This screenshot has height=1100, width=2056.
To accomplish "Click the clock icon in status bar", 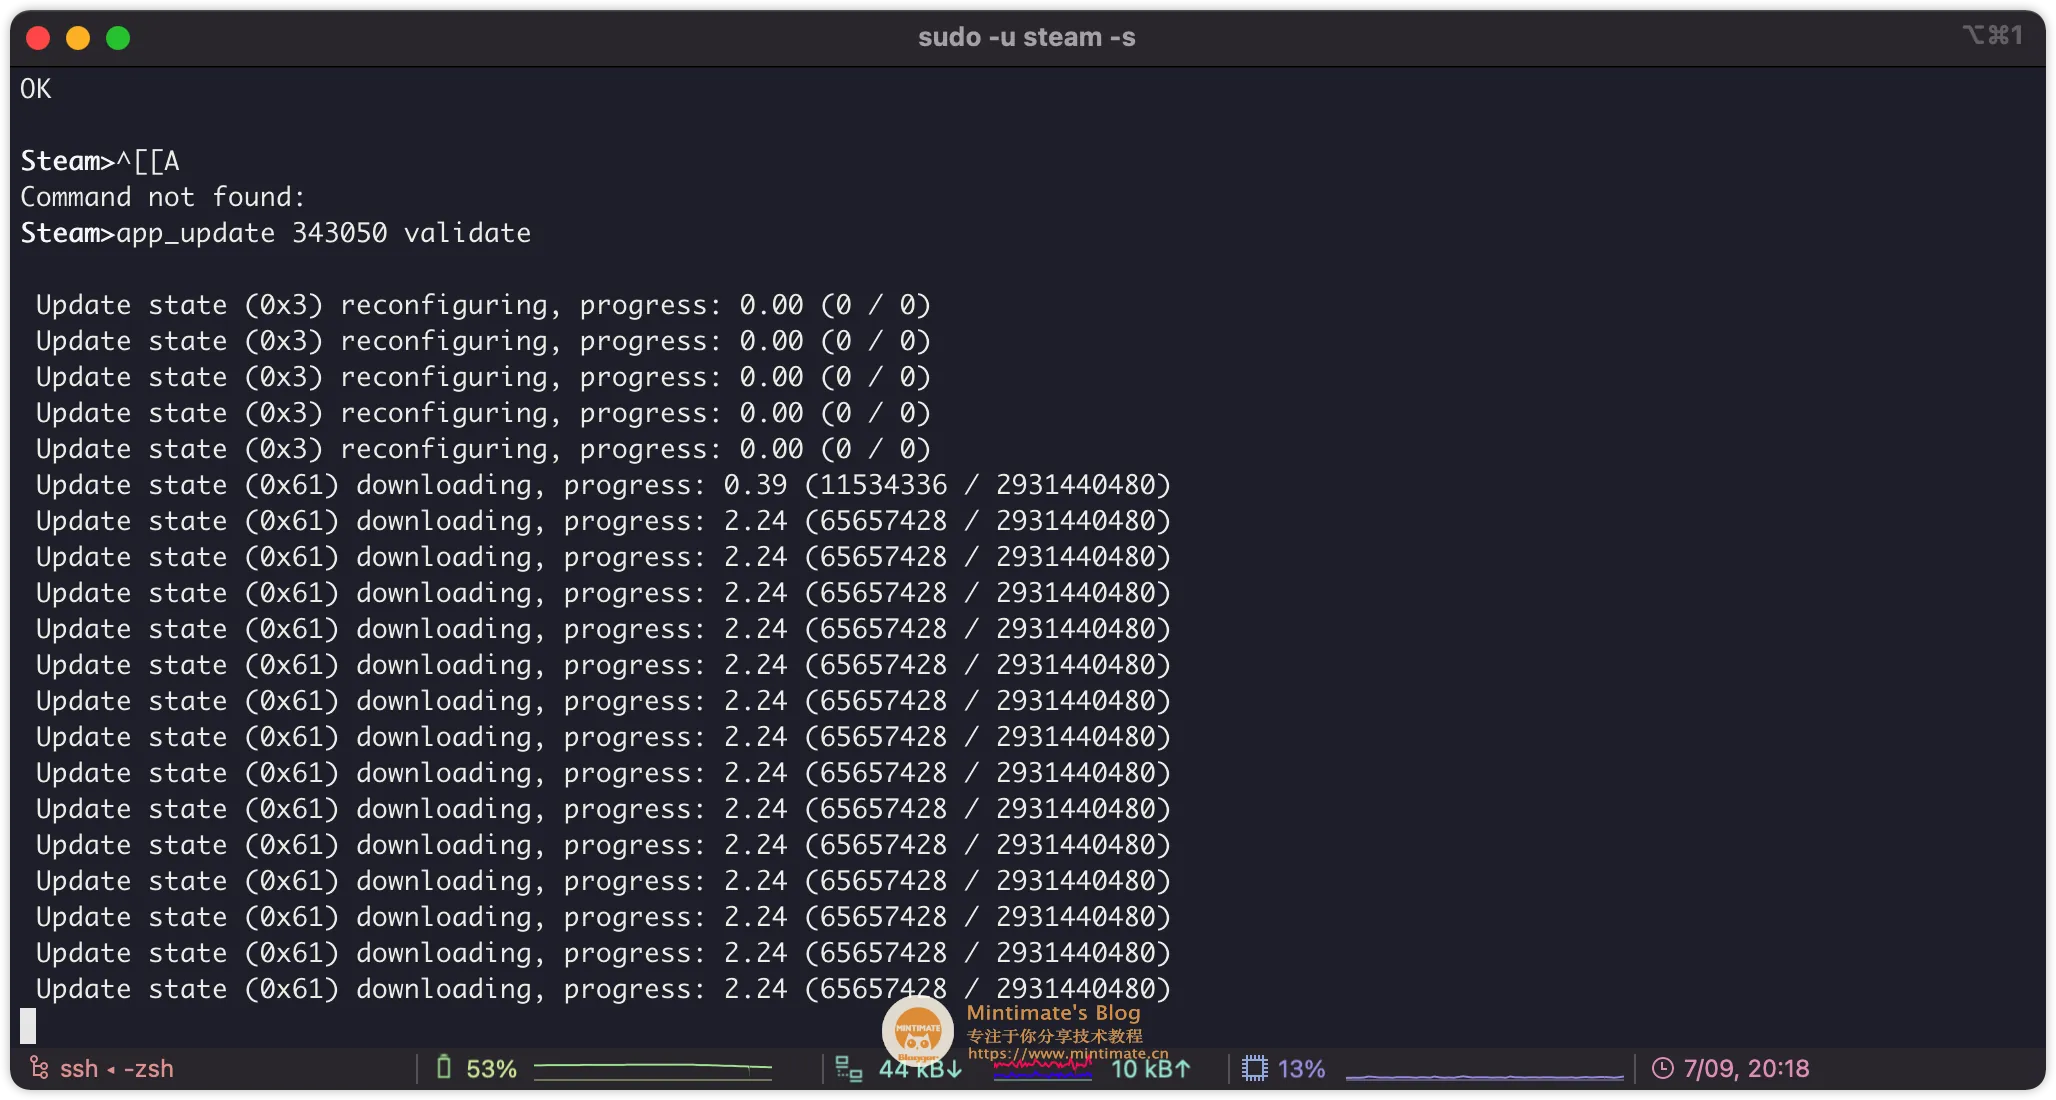I will pos(1662,1069).
